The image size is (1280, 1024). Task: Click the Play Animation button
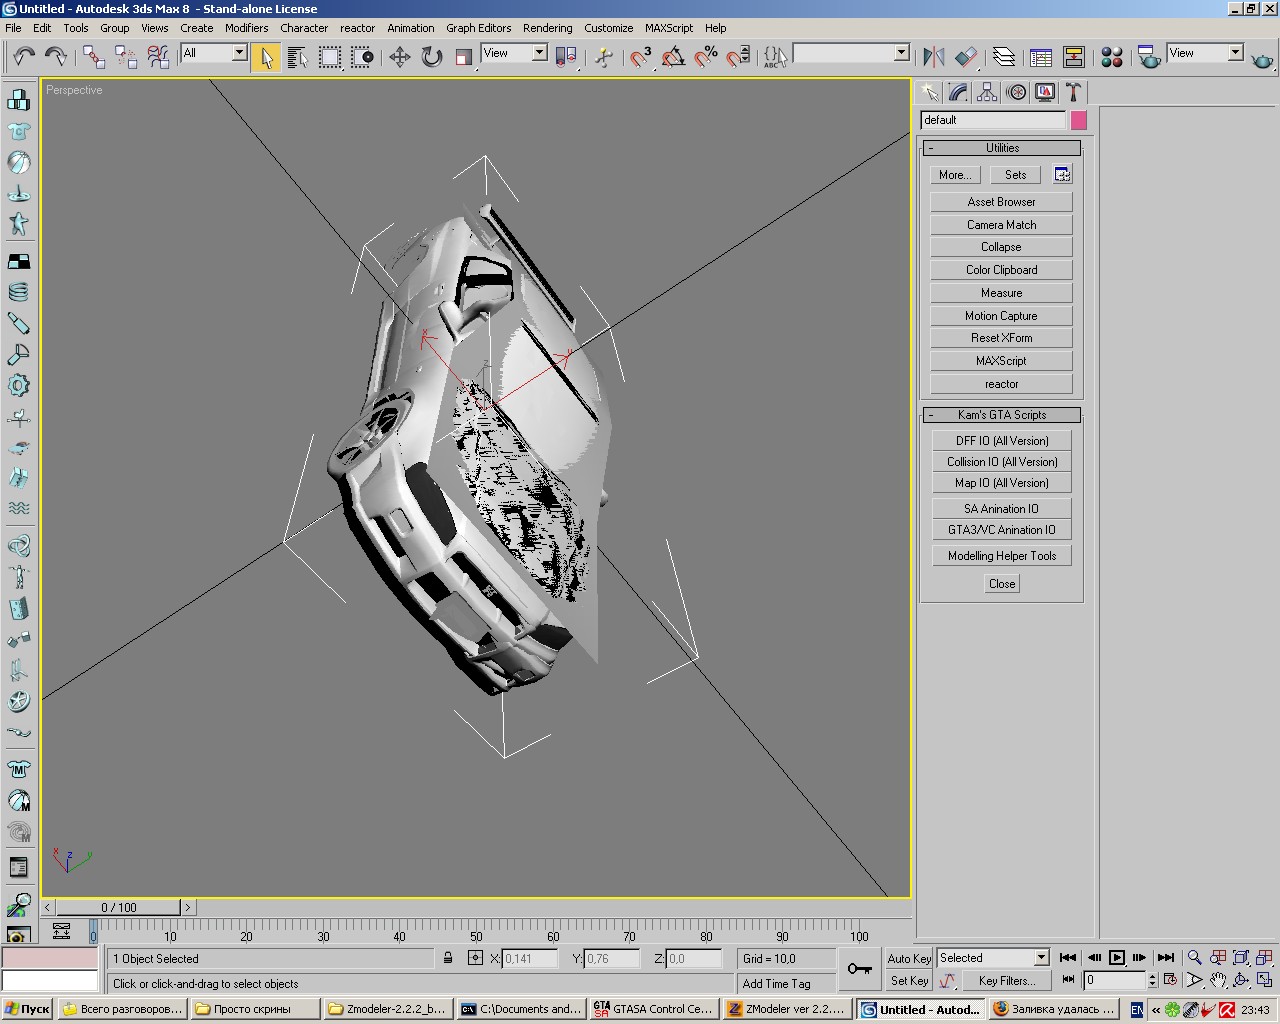point(1117,958)
